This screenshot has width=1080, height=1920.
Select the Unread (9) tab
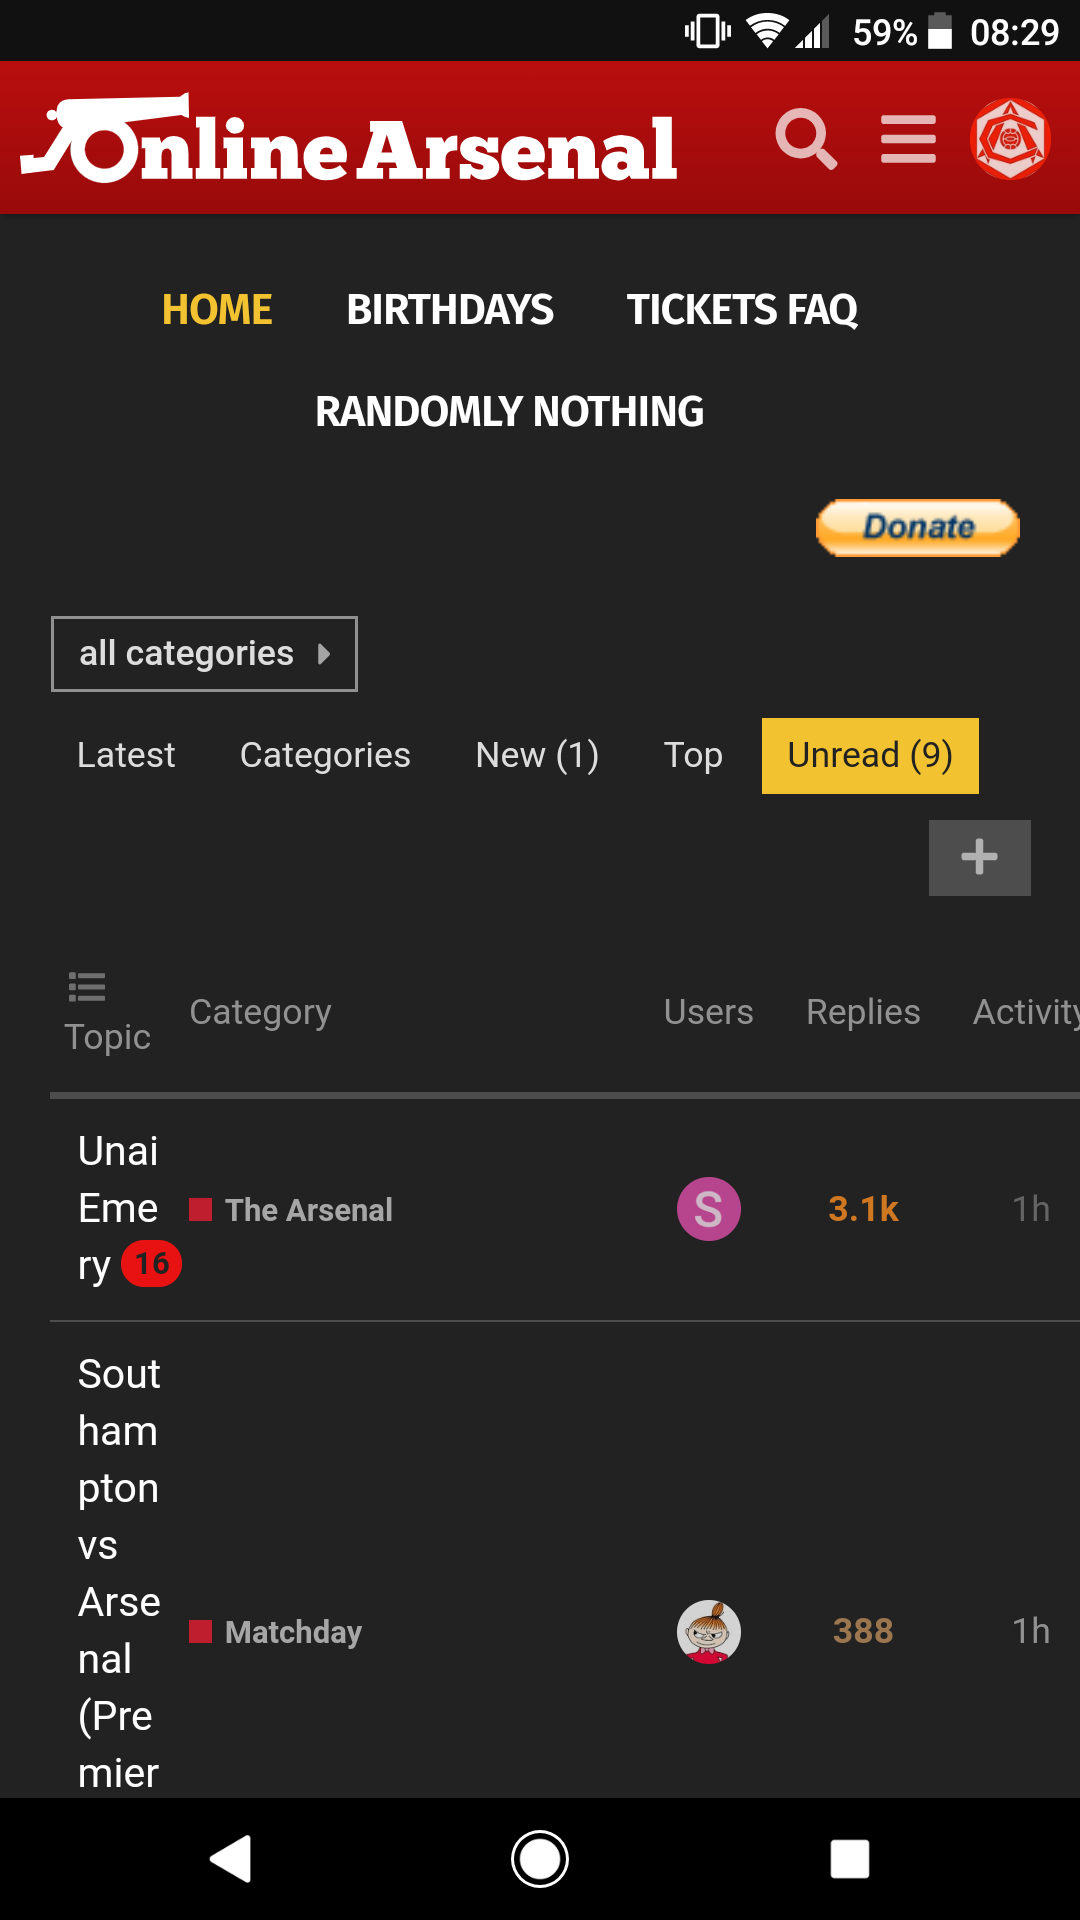[870, 756]
